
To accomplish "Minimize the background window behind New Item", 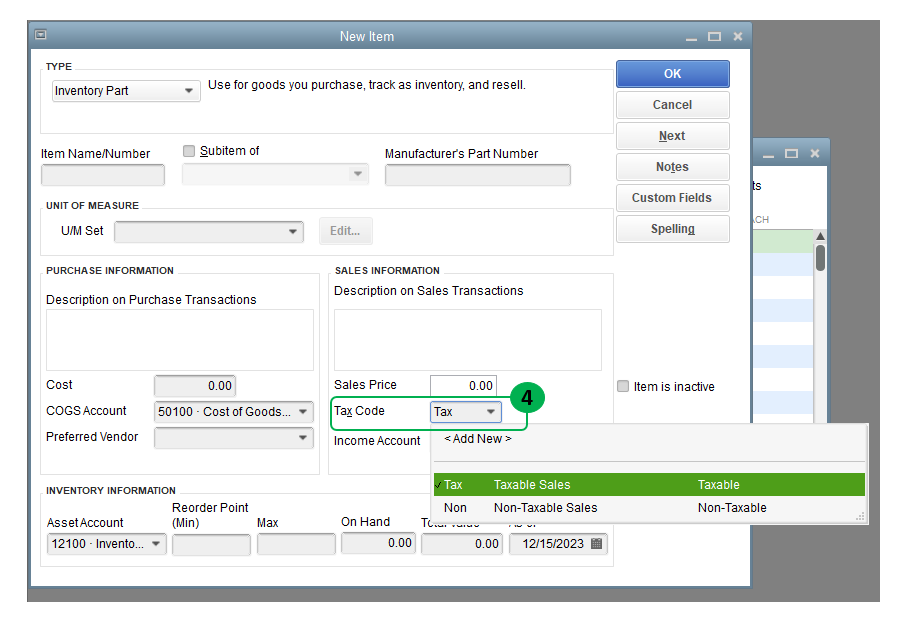I will point(768,154).
